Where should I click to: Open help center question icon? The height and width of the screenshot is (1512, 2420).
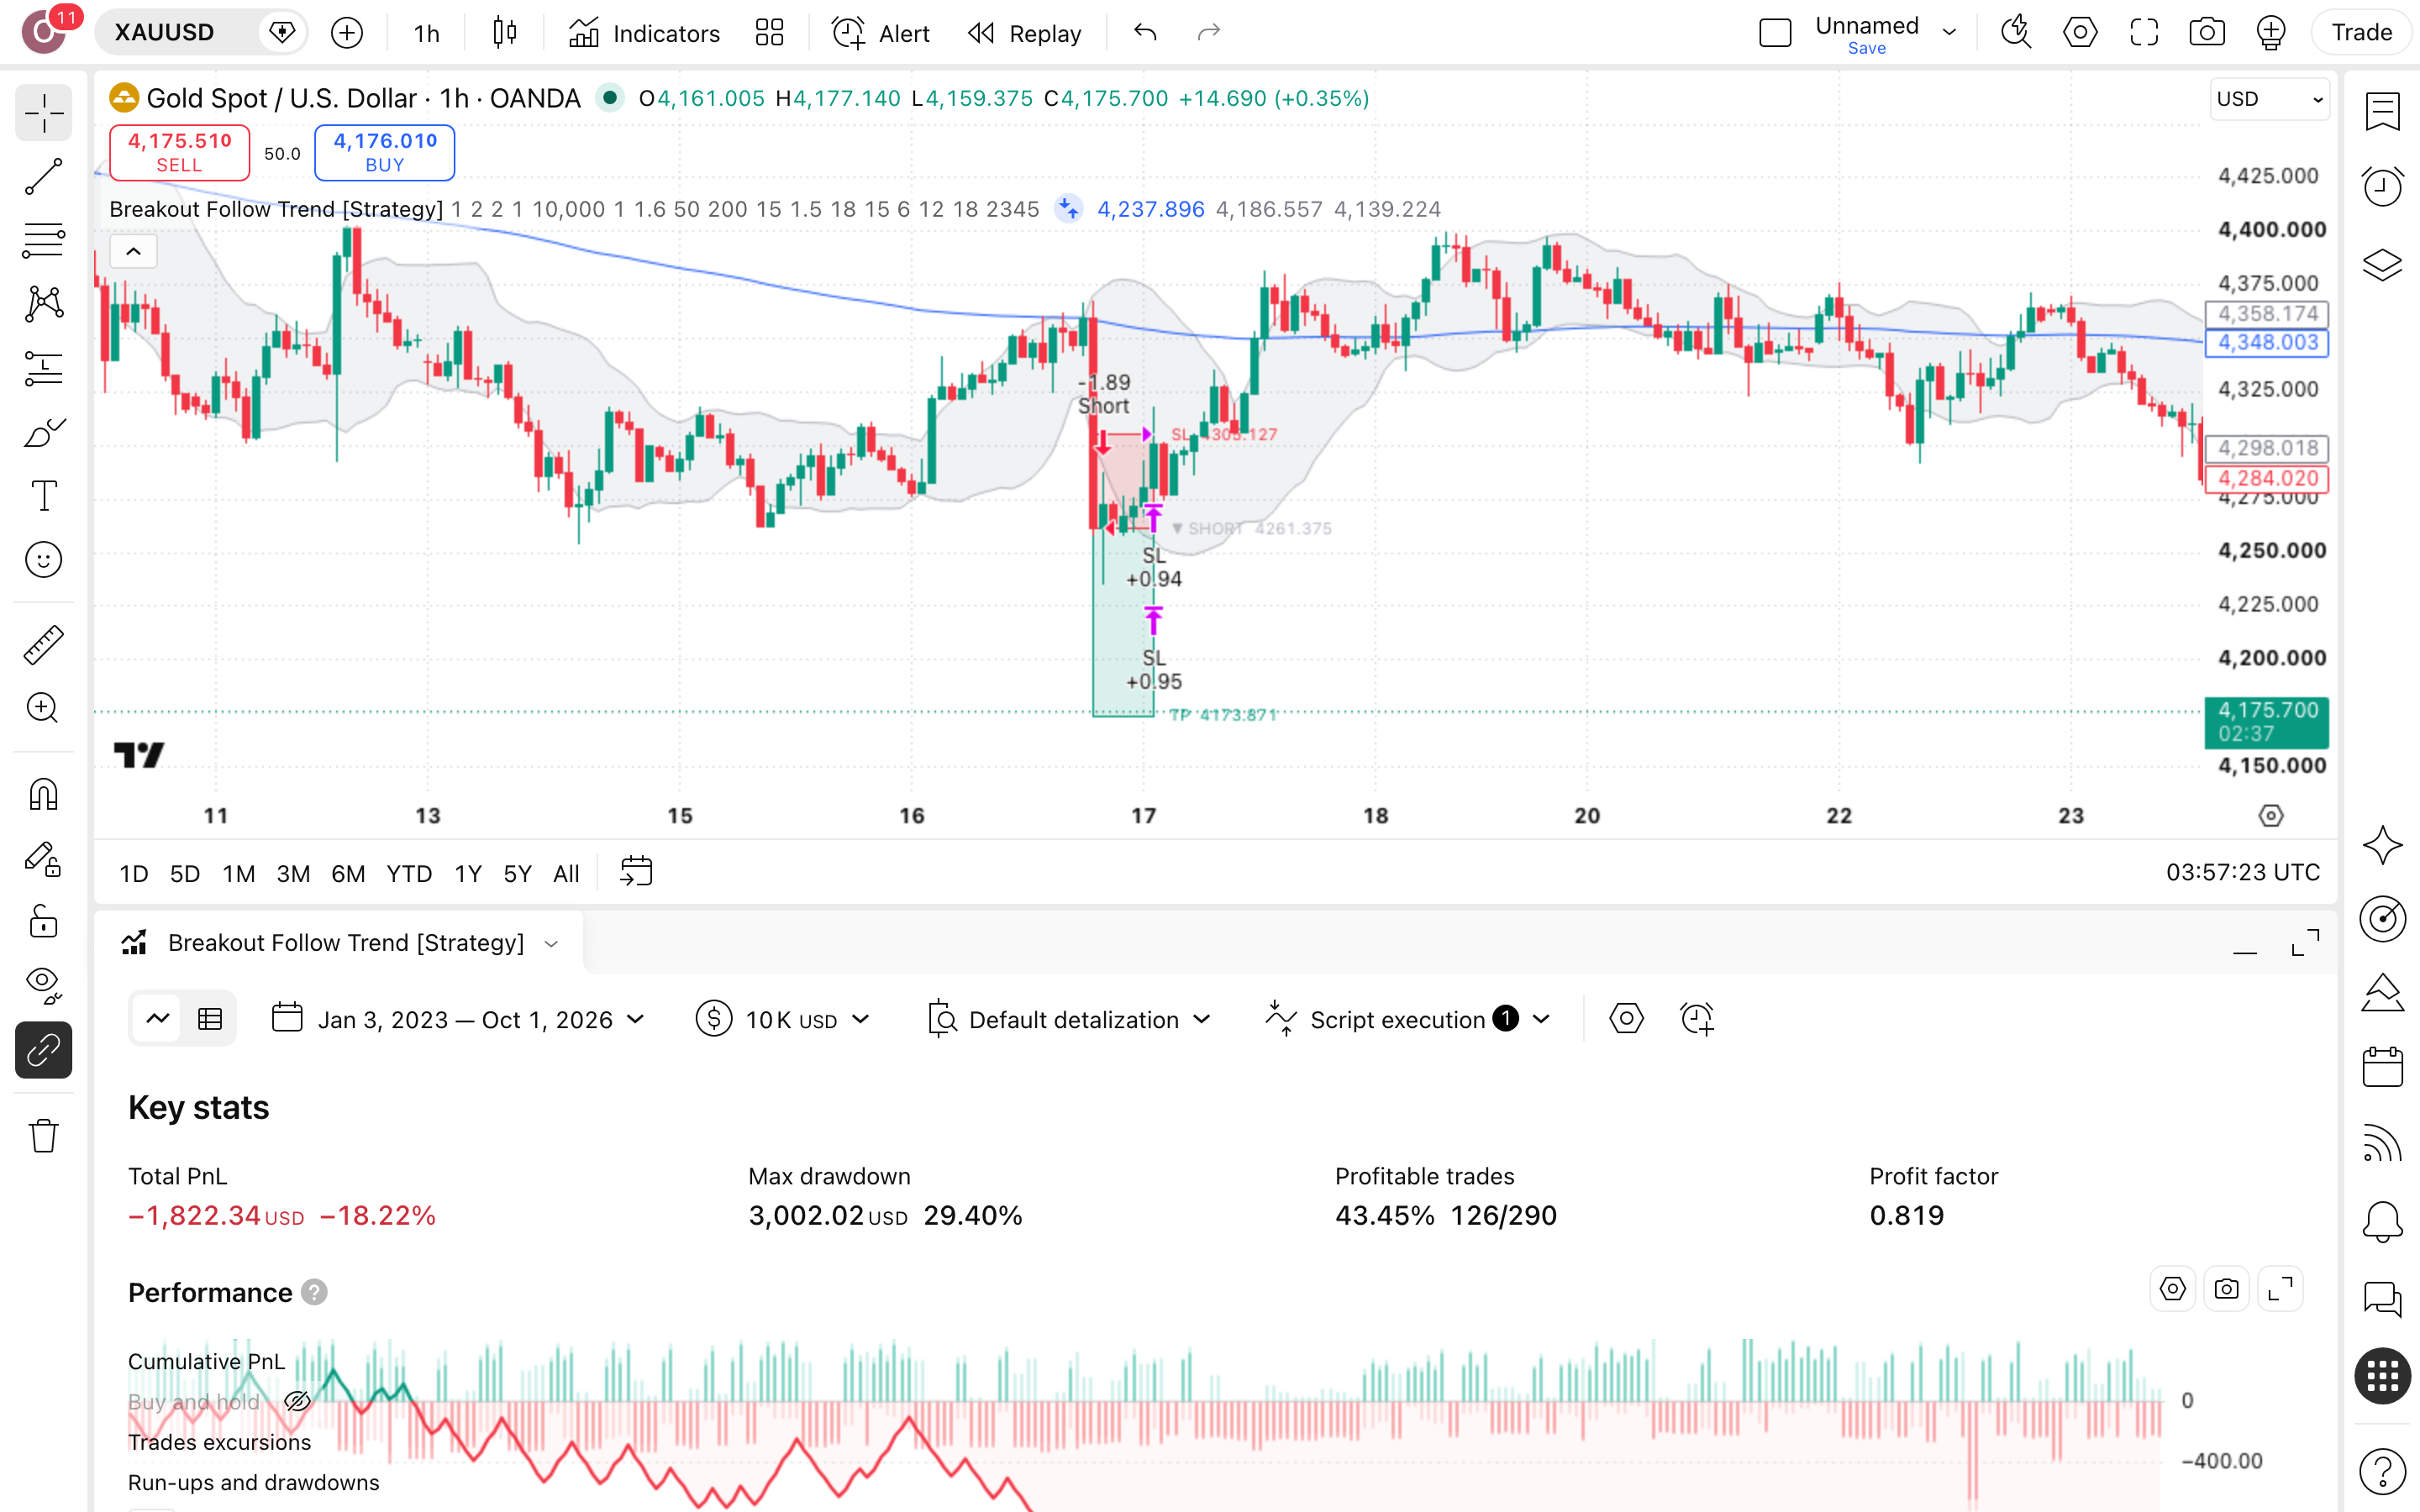tap(2382, 1471)
